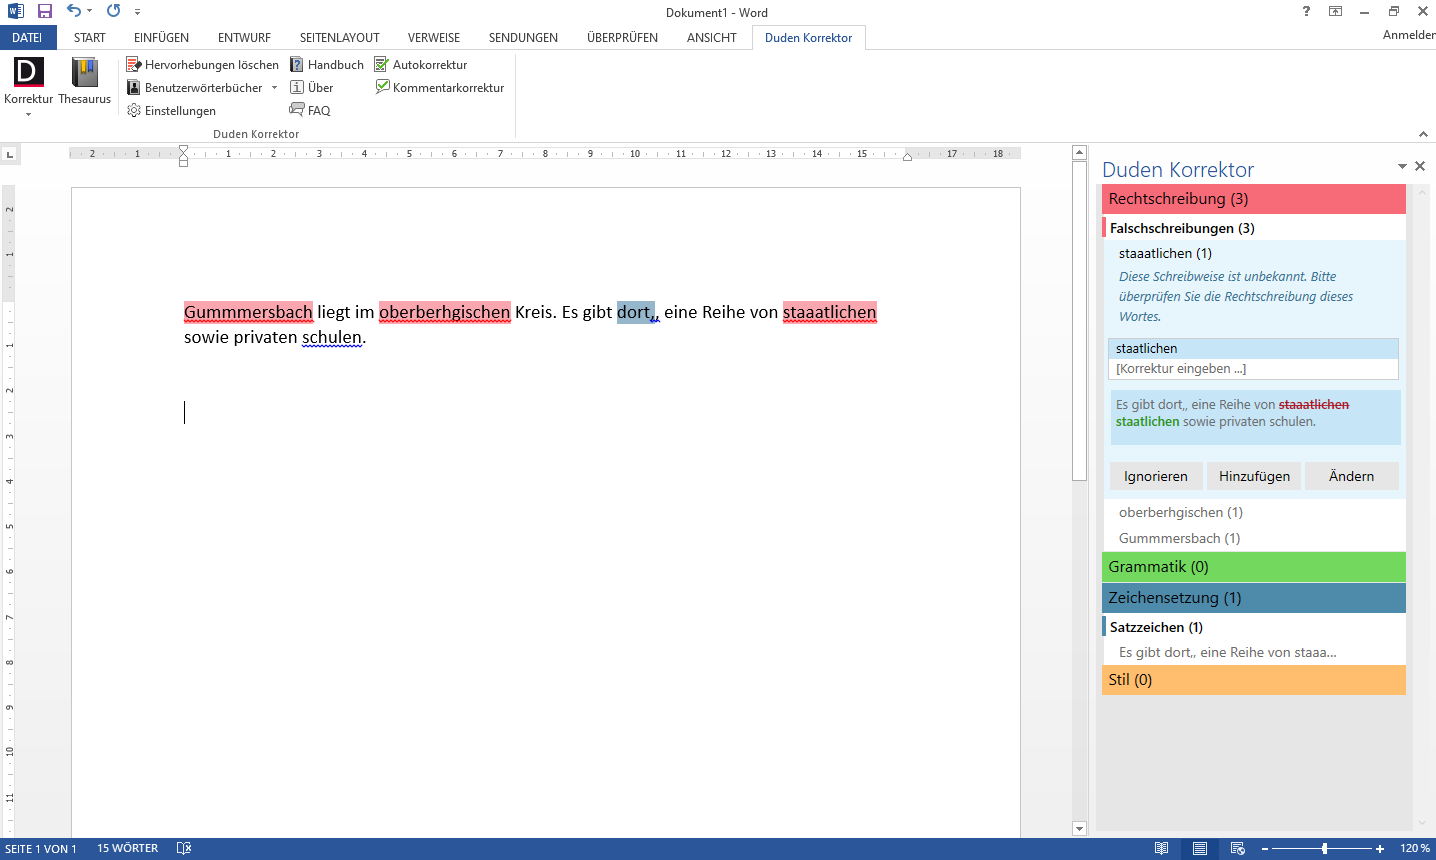The width and height of the screenshot is (1436, 860).
Task: Expand the Stil (0) section
Action: coord(1254,680)
